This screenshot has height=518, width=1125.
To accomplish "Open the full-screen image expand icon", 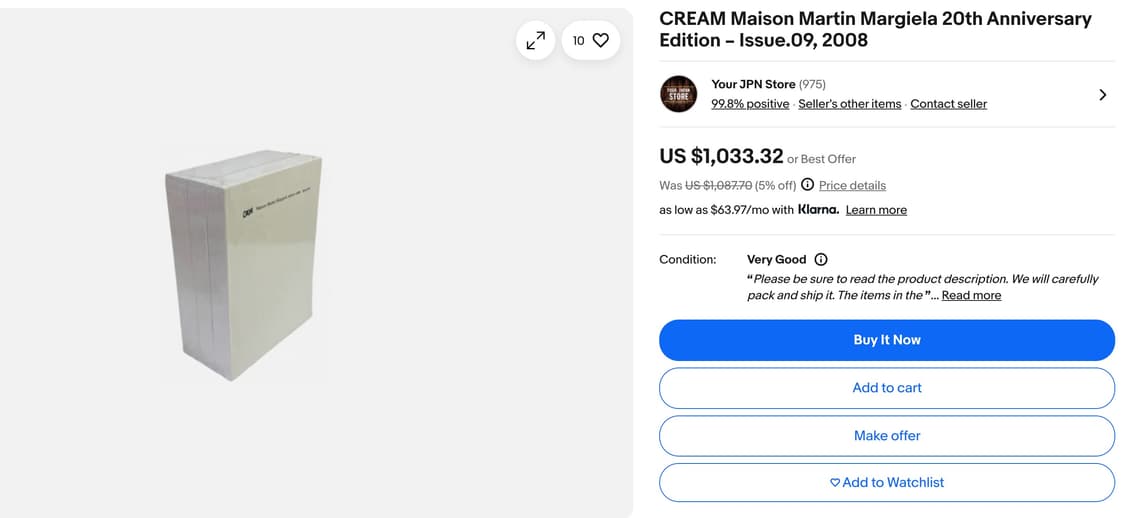I will click(x=536, y=40).
